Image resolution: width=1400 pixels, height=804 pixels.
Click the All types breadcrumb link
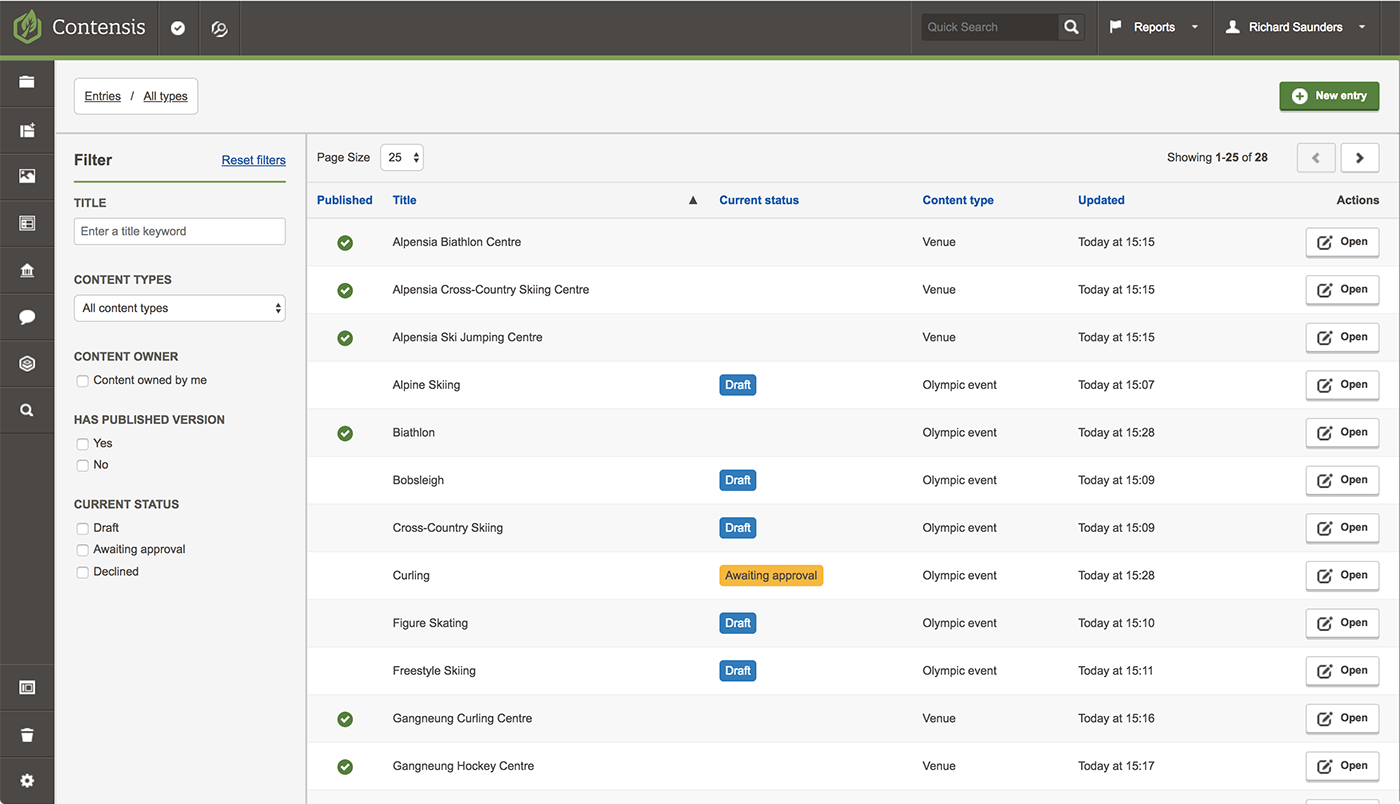point(165,96)
